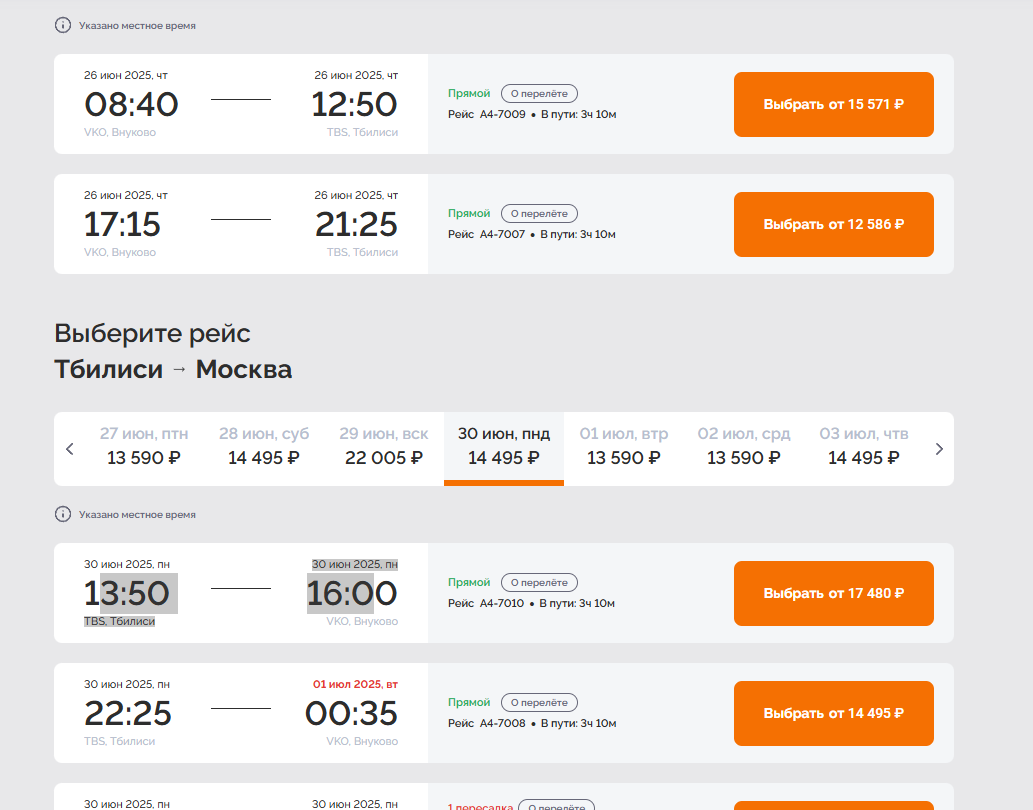The image size is (1033, 810).
Task: Open flight details for flight A4-7009
Action: point(539,94)
